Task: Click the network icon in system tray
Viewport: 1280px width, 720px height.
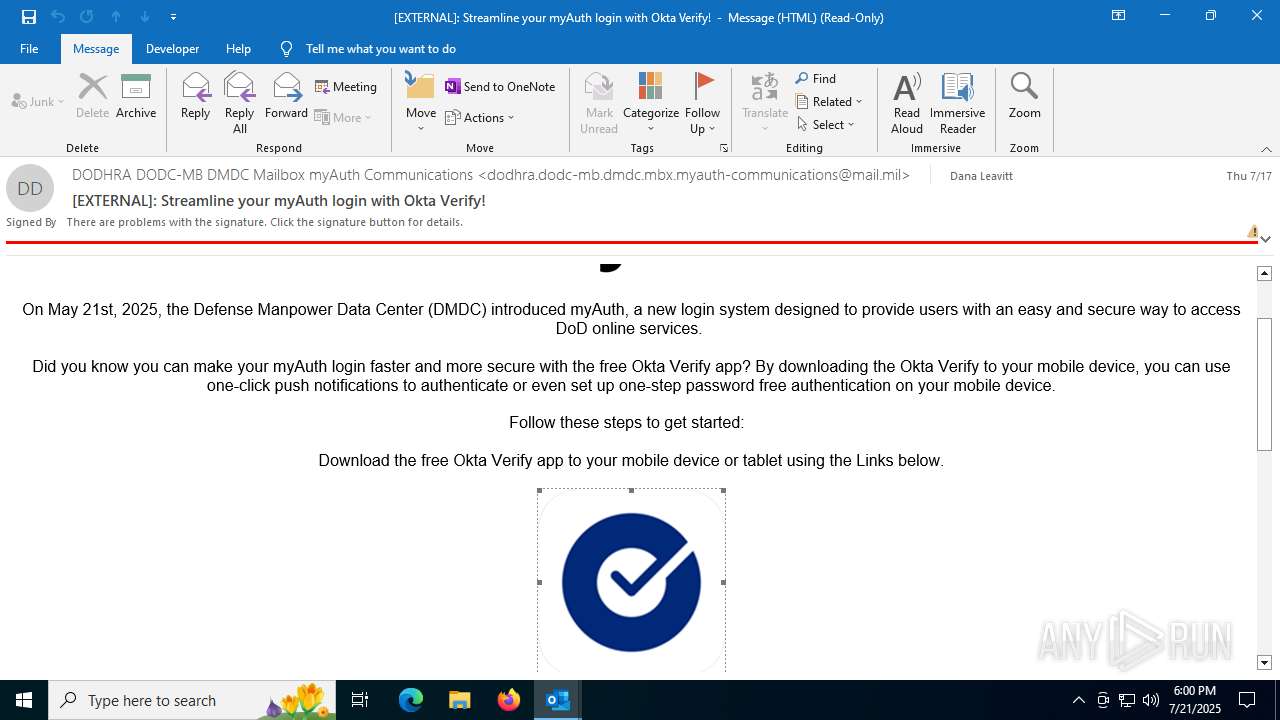Action: [x=1127, y=700]
